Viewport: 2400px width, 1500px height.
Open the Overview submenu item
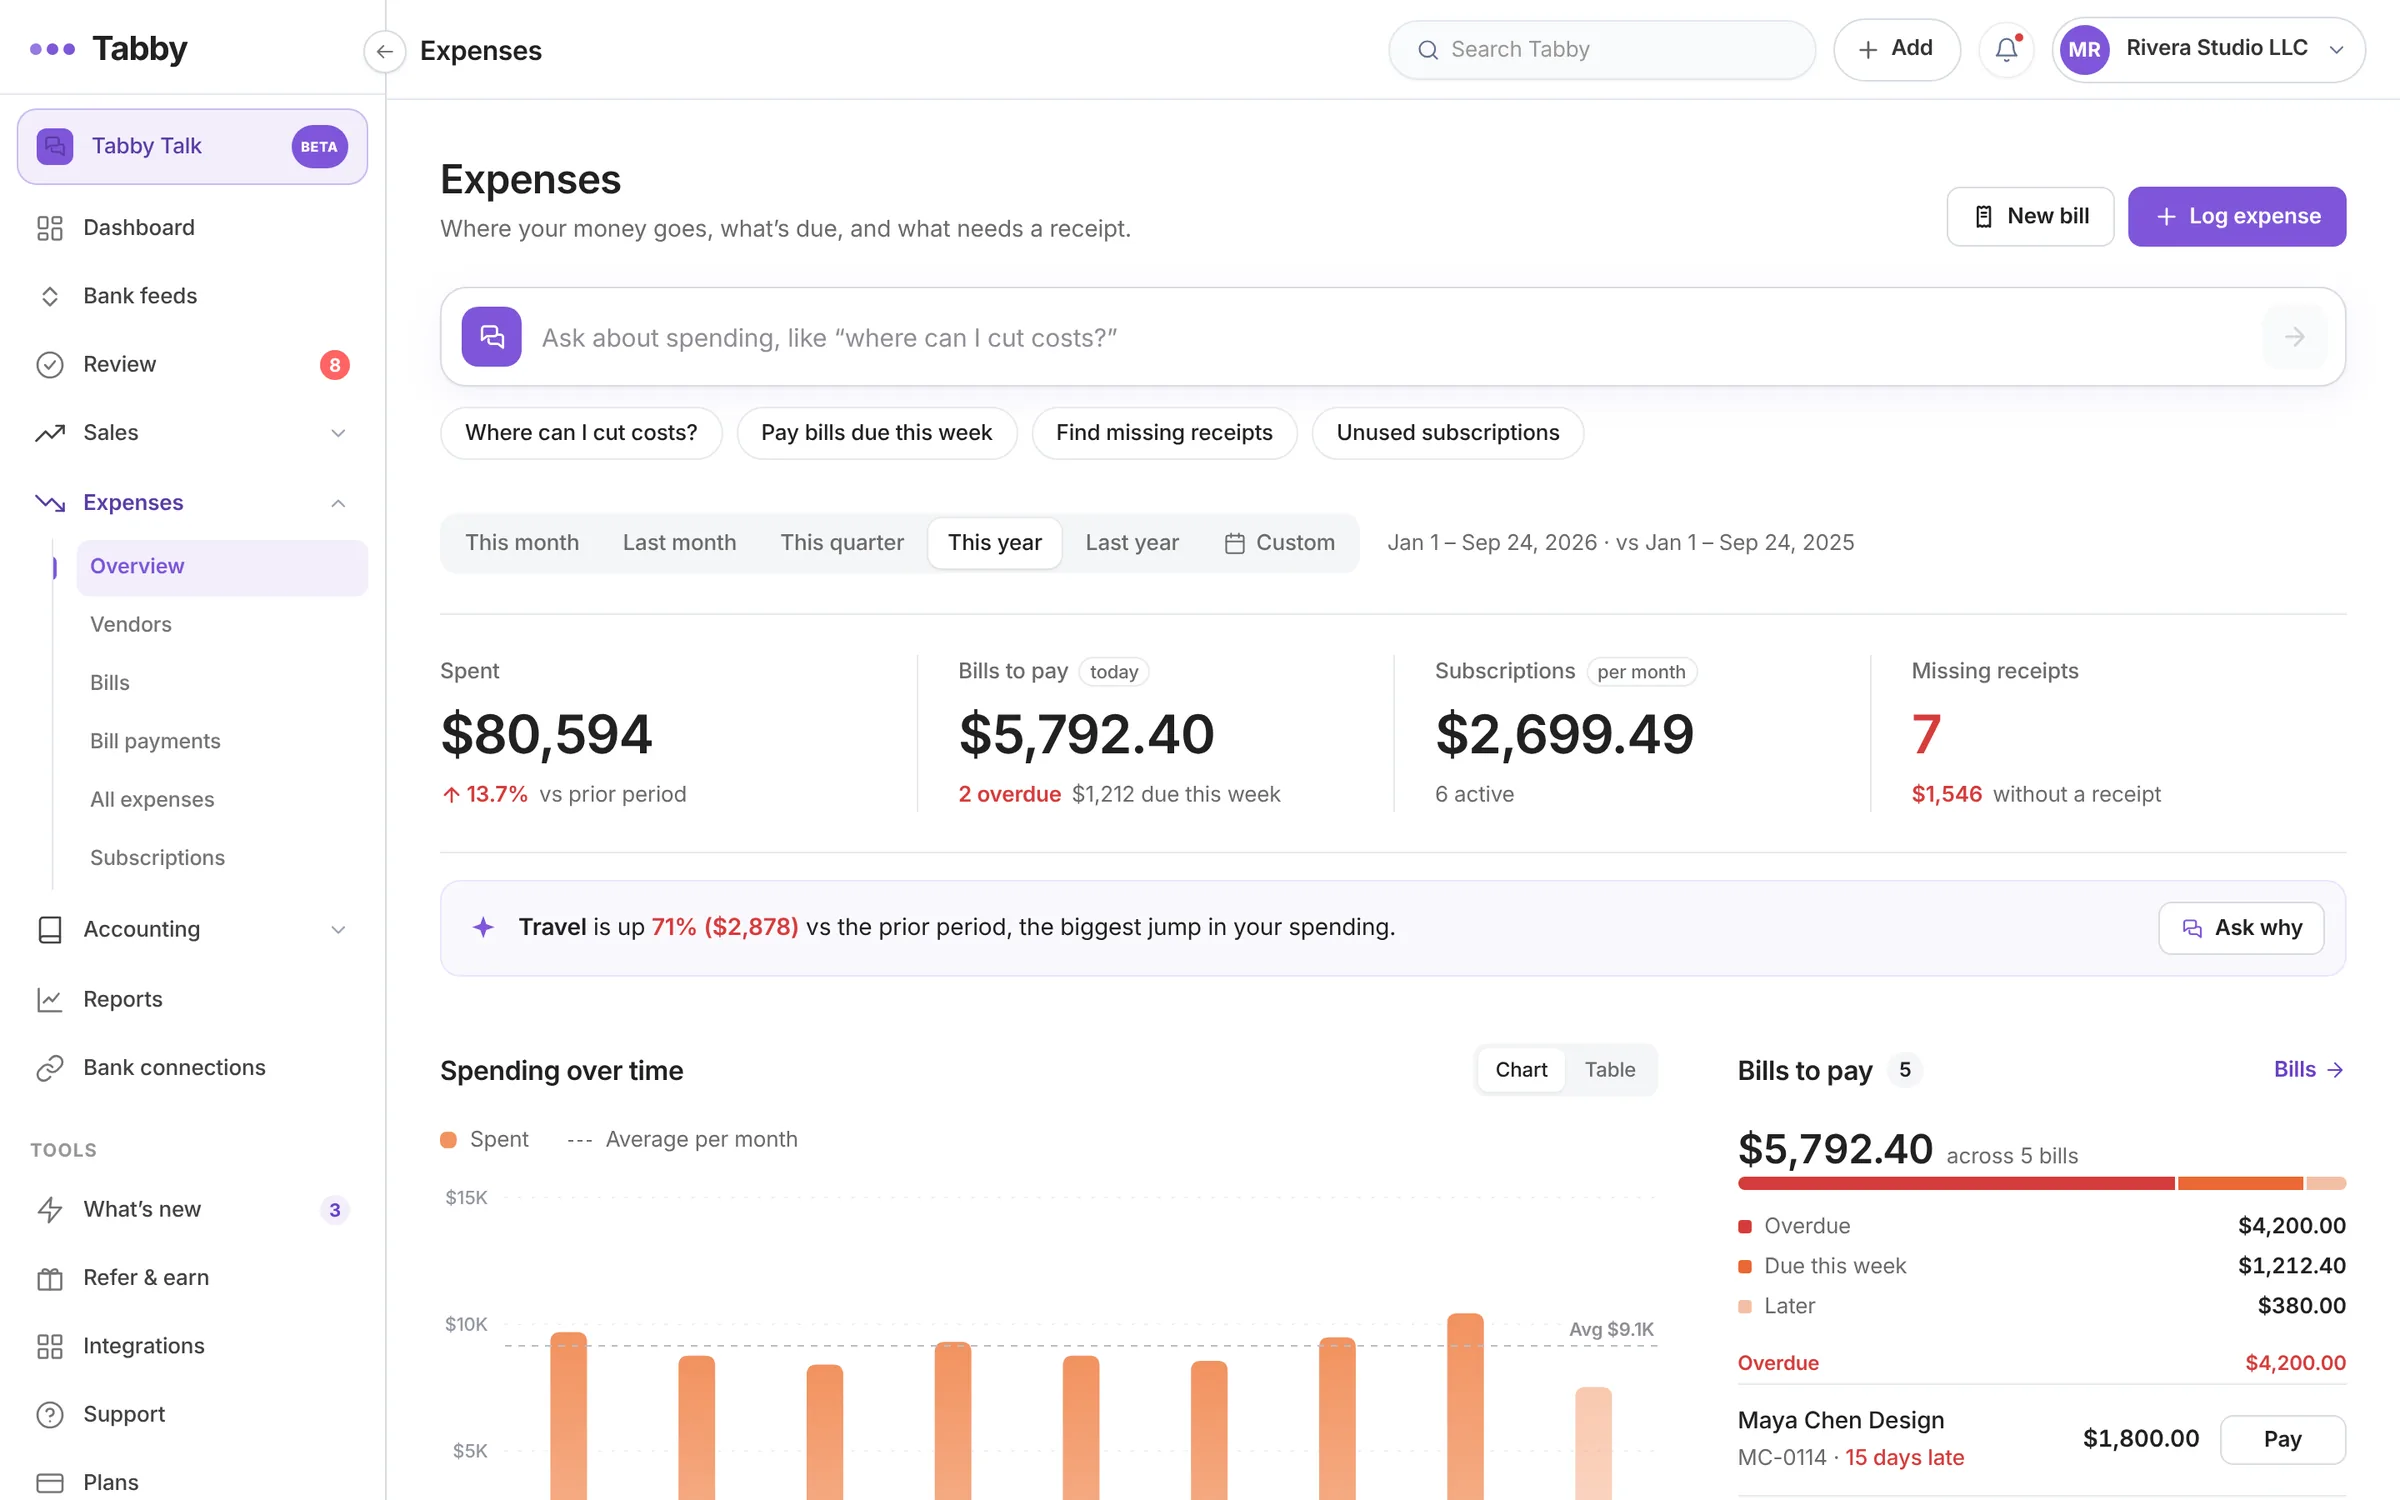(x=222, y=567)
